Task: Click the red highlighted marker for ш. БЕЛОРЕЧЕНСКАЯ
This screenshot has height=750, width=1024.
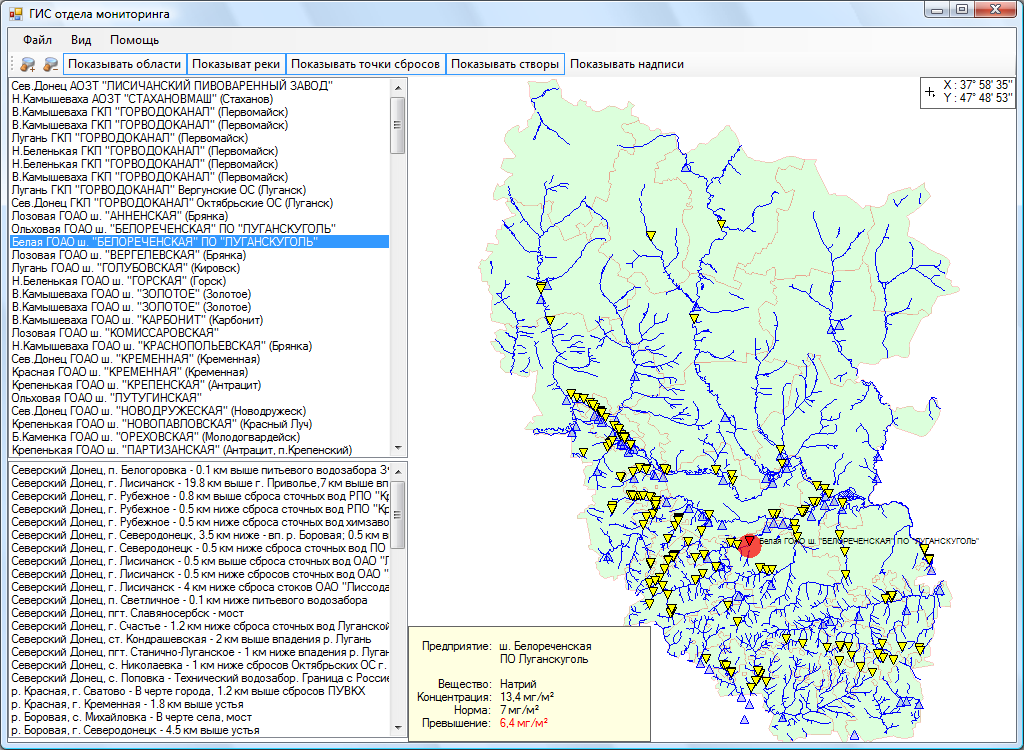Action: click(x=750, y=545)
